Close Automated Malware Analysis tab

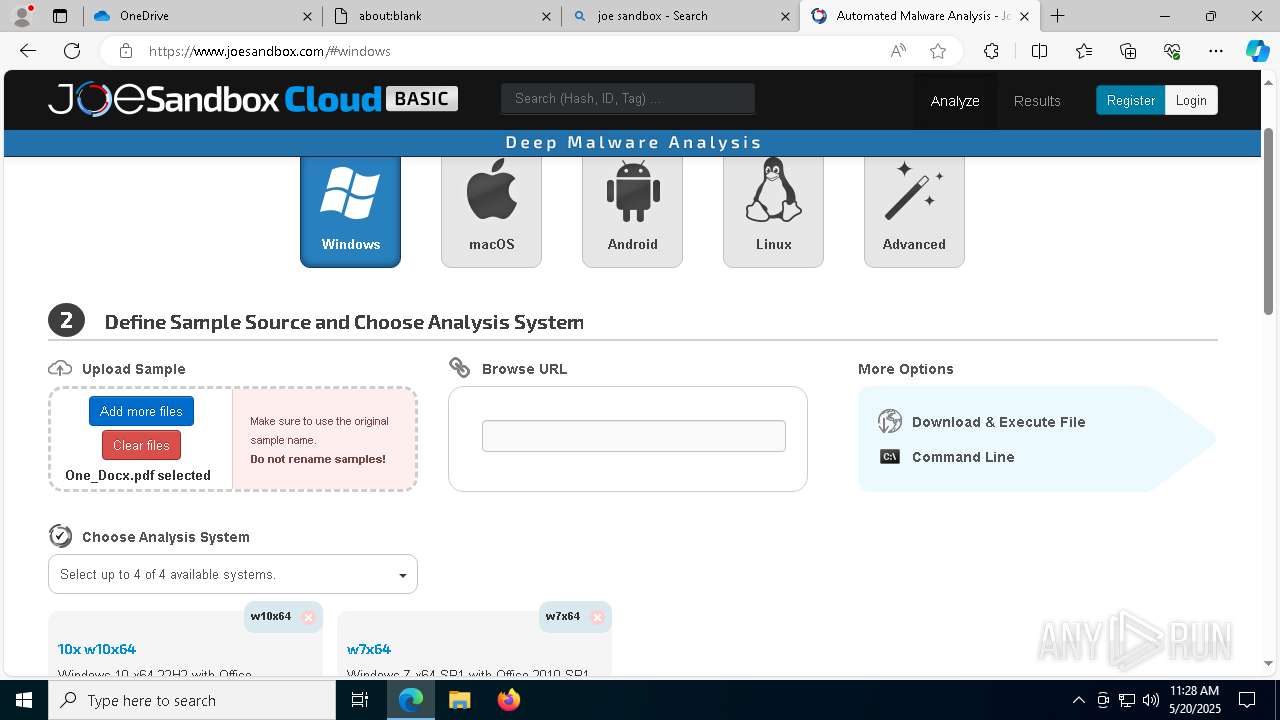coord(1024,16)
